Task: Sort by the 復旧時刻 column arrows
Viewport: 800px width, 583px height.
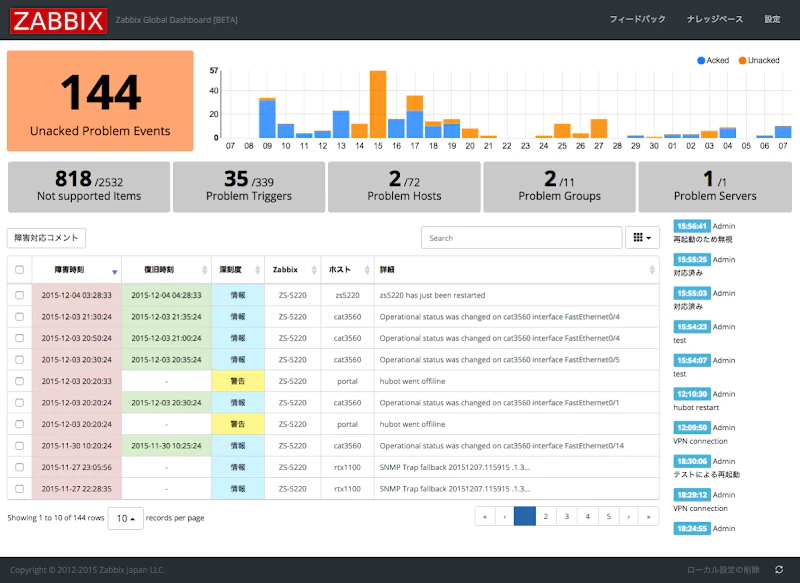Action: [205, 270]
